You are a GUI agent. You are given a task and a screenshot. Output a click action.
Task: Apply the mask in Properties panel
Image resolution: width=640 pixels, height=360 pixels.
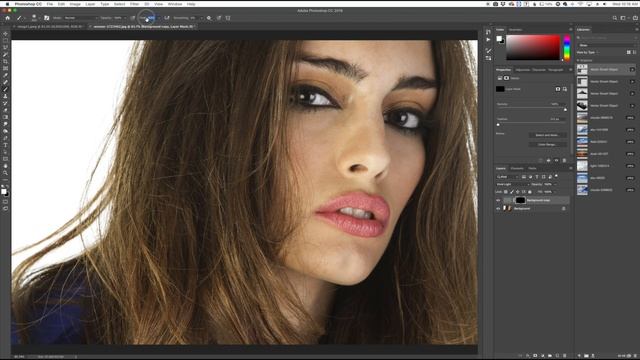click(x=549, y=160)
